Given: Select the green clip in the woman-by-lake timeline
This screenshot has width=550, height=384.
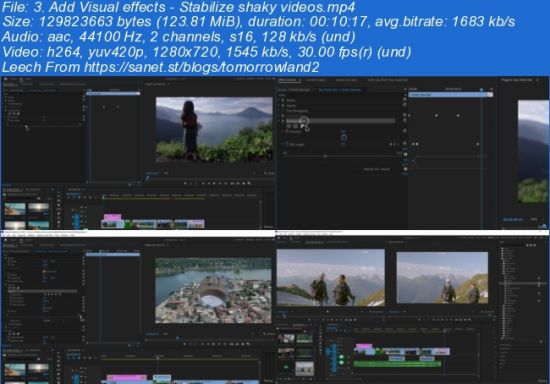Looking at the screenshot, I should pyautogui.click(x=128, y=224).
